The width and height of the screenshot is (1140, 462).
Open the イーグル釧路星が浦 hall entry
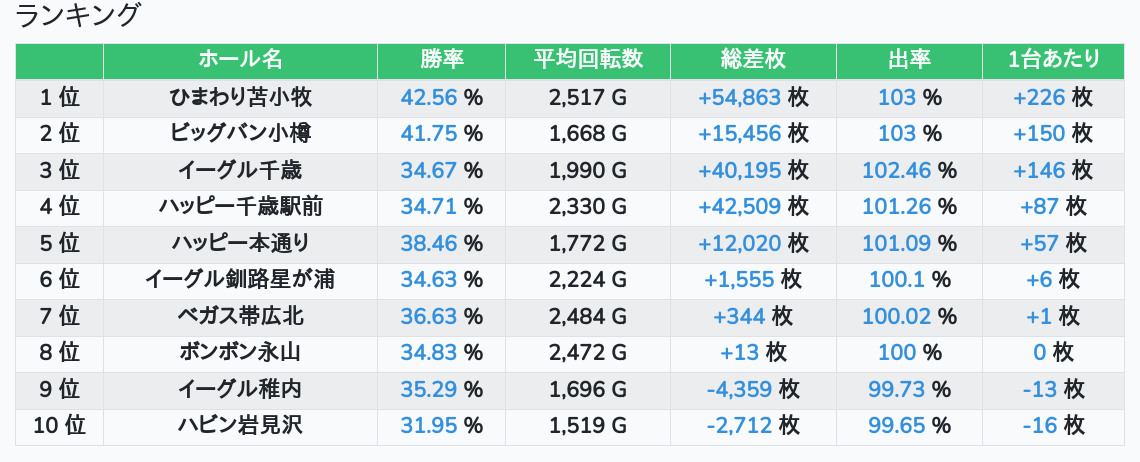point(240,280)
